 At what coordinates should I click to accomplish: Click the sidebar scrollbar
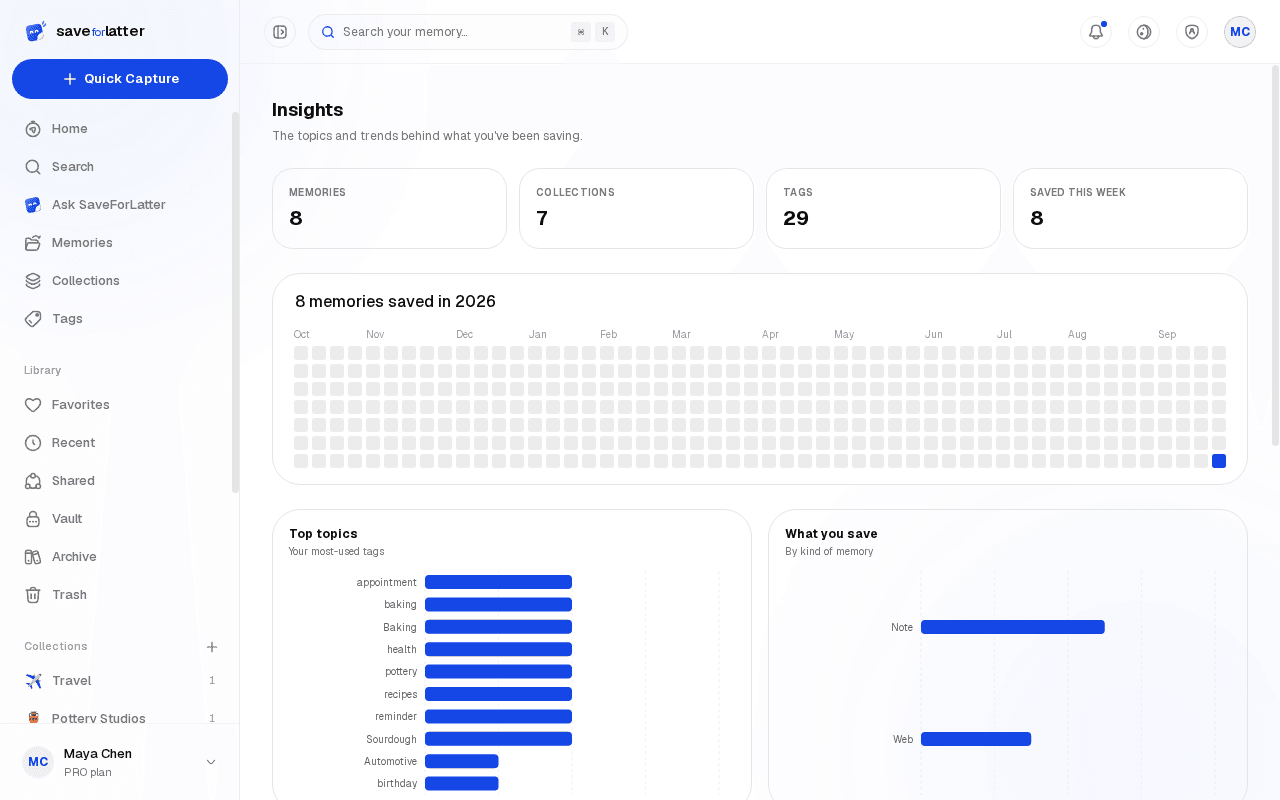coord(235,302)
